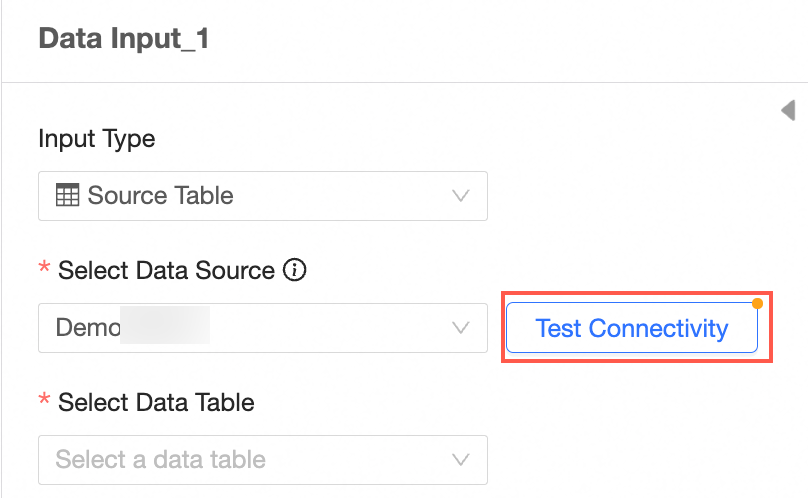Click the red asterisk before Select Data Source
This screenshot has width=808, height=498.
click(x=44, y=271)
